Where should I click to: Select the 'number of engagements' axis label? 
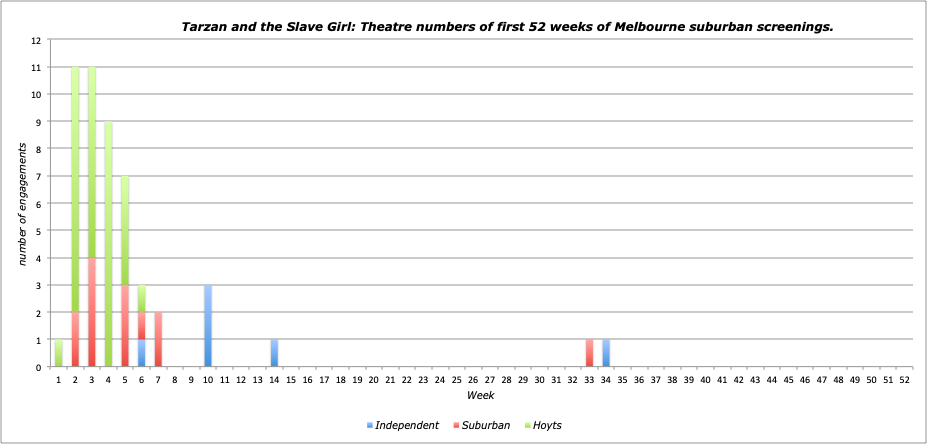pyautogui.click(x=20, y=204)
